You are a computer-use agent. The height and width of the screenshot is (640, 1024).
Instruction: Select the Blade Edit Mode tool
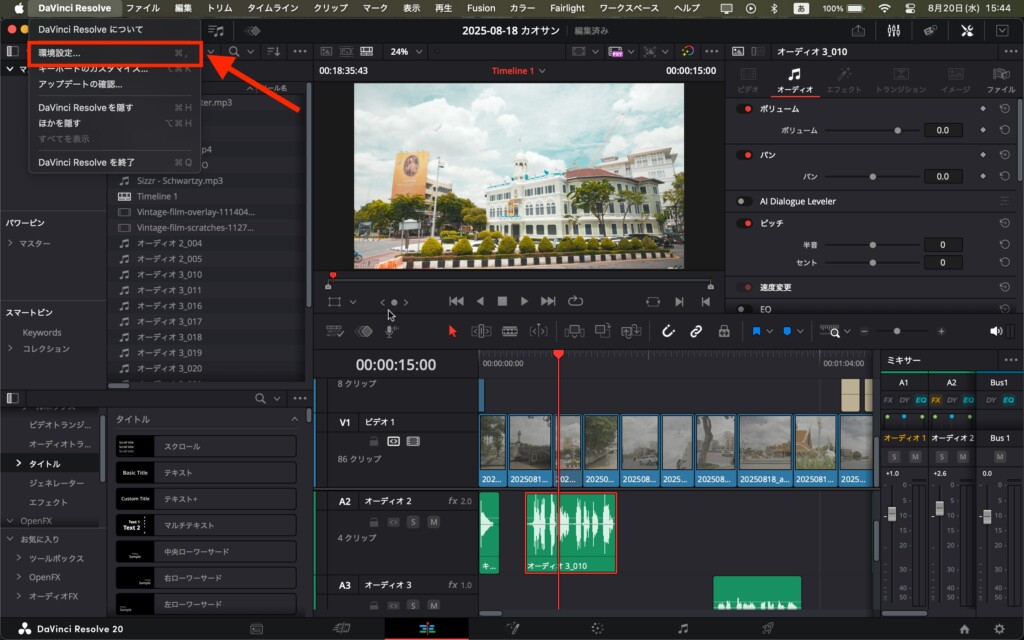click(x=510, y=331)
